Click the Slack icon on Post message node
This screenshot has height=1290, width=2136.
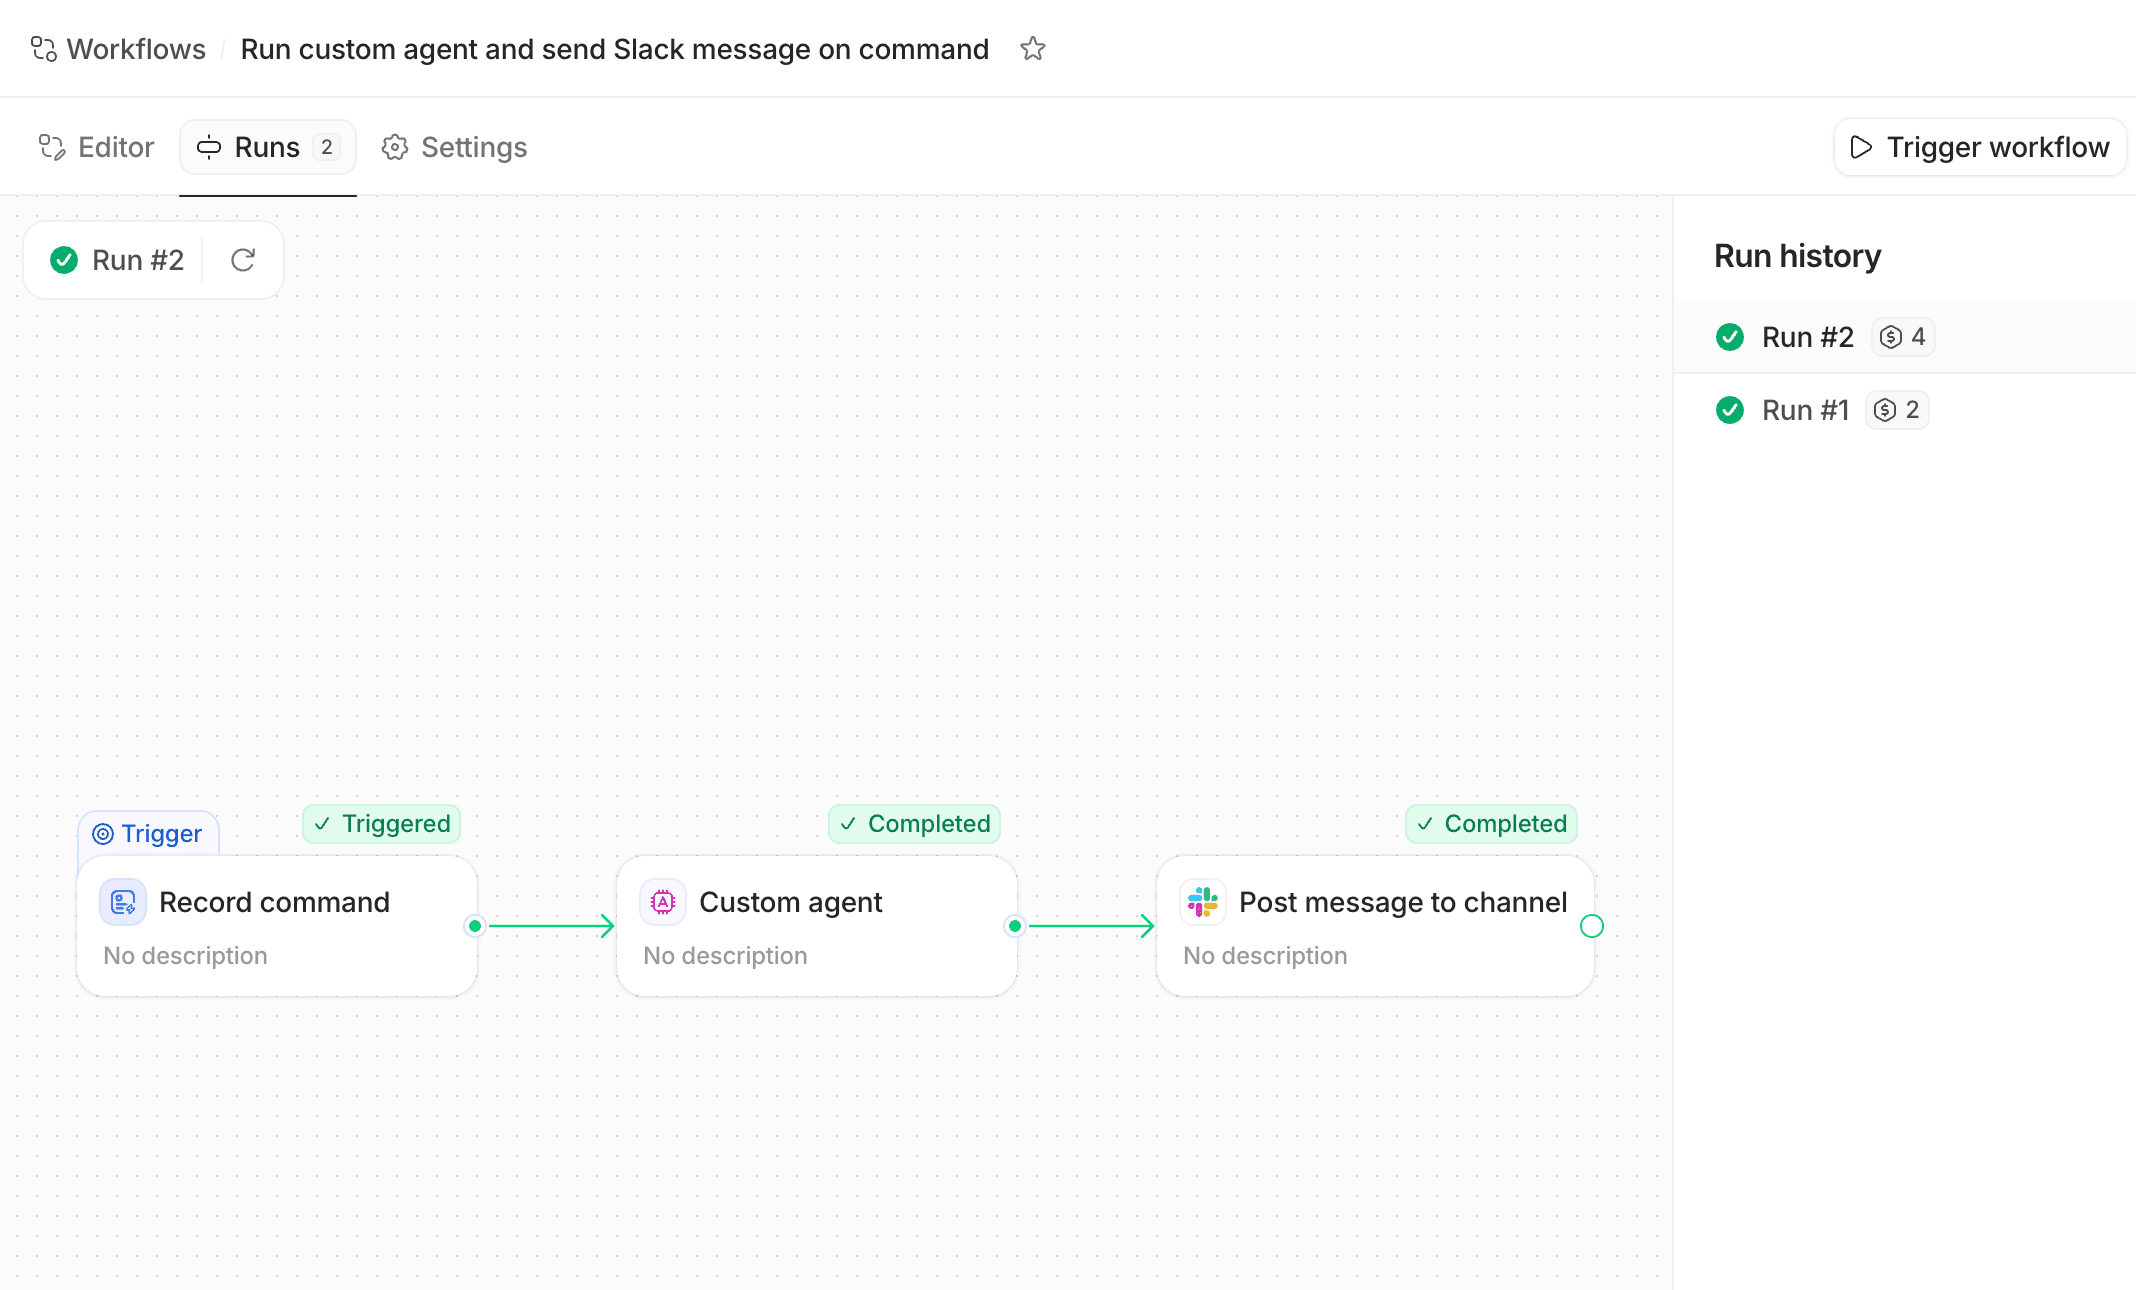[1202, 902]
